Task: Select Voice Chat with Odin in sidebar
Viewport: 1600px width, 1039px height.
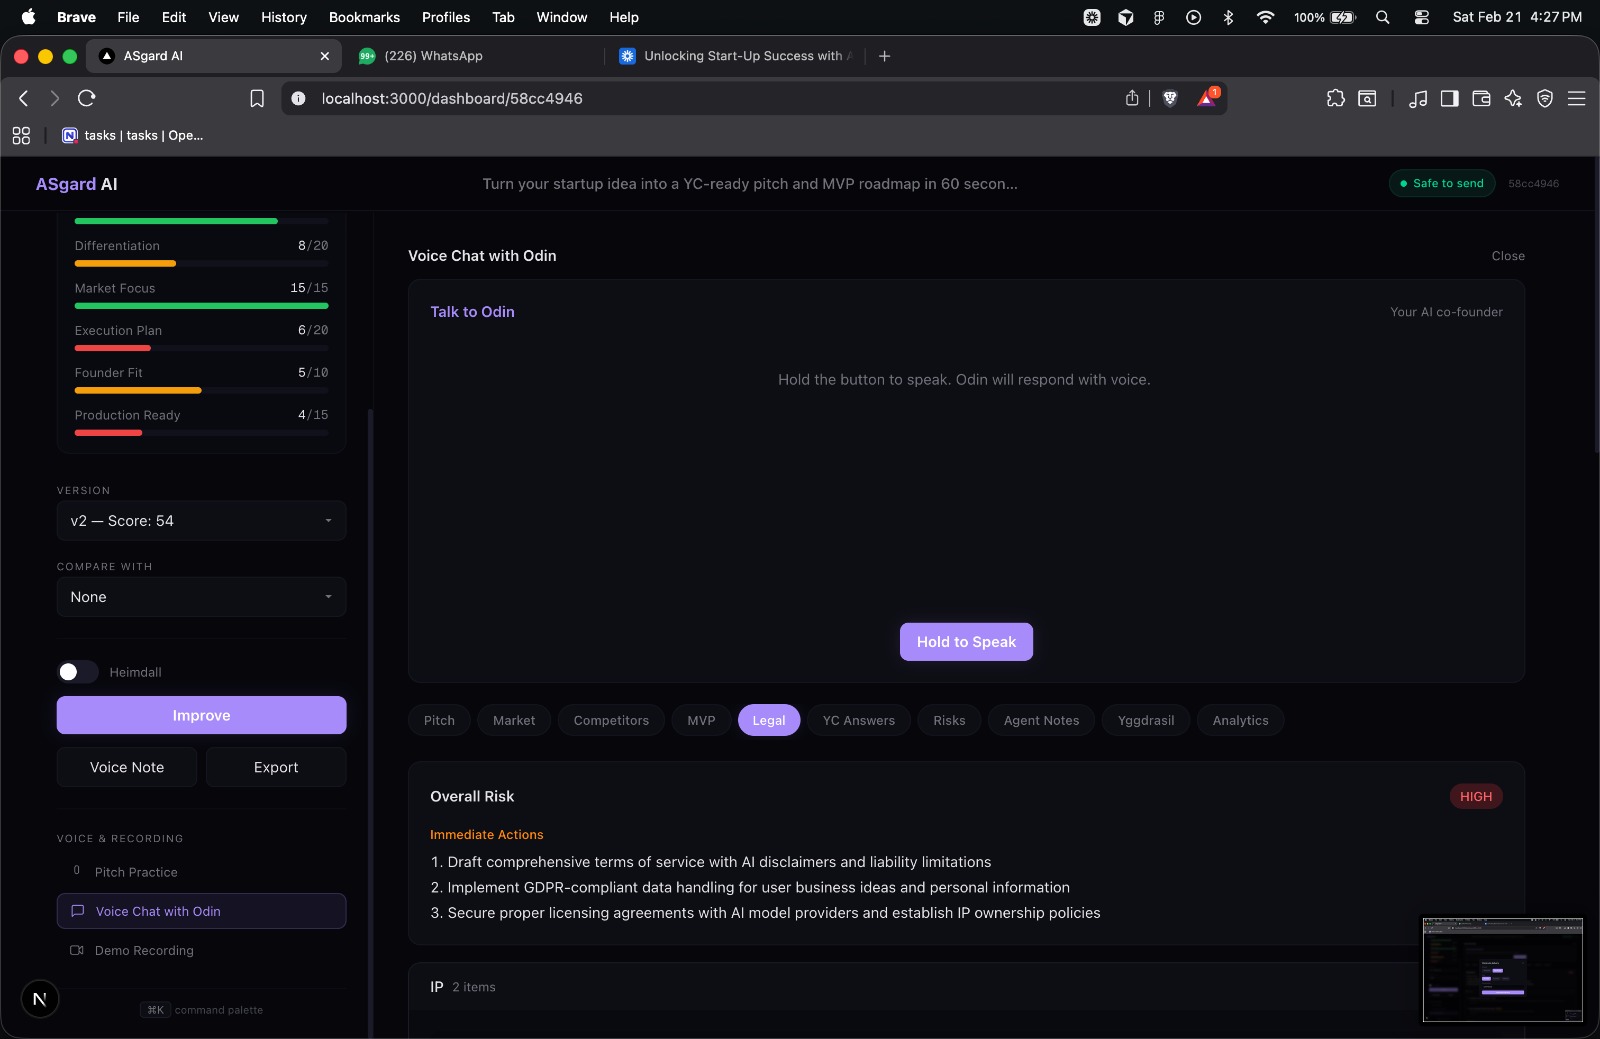Action: (x=201, y=911)
